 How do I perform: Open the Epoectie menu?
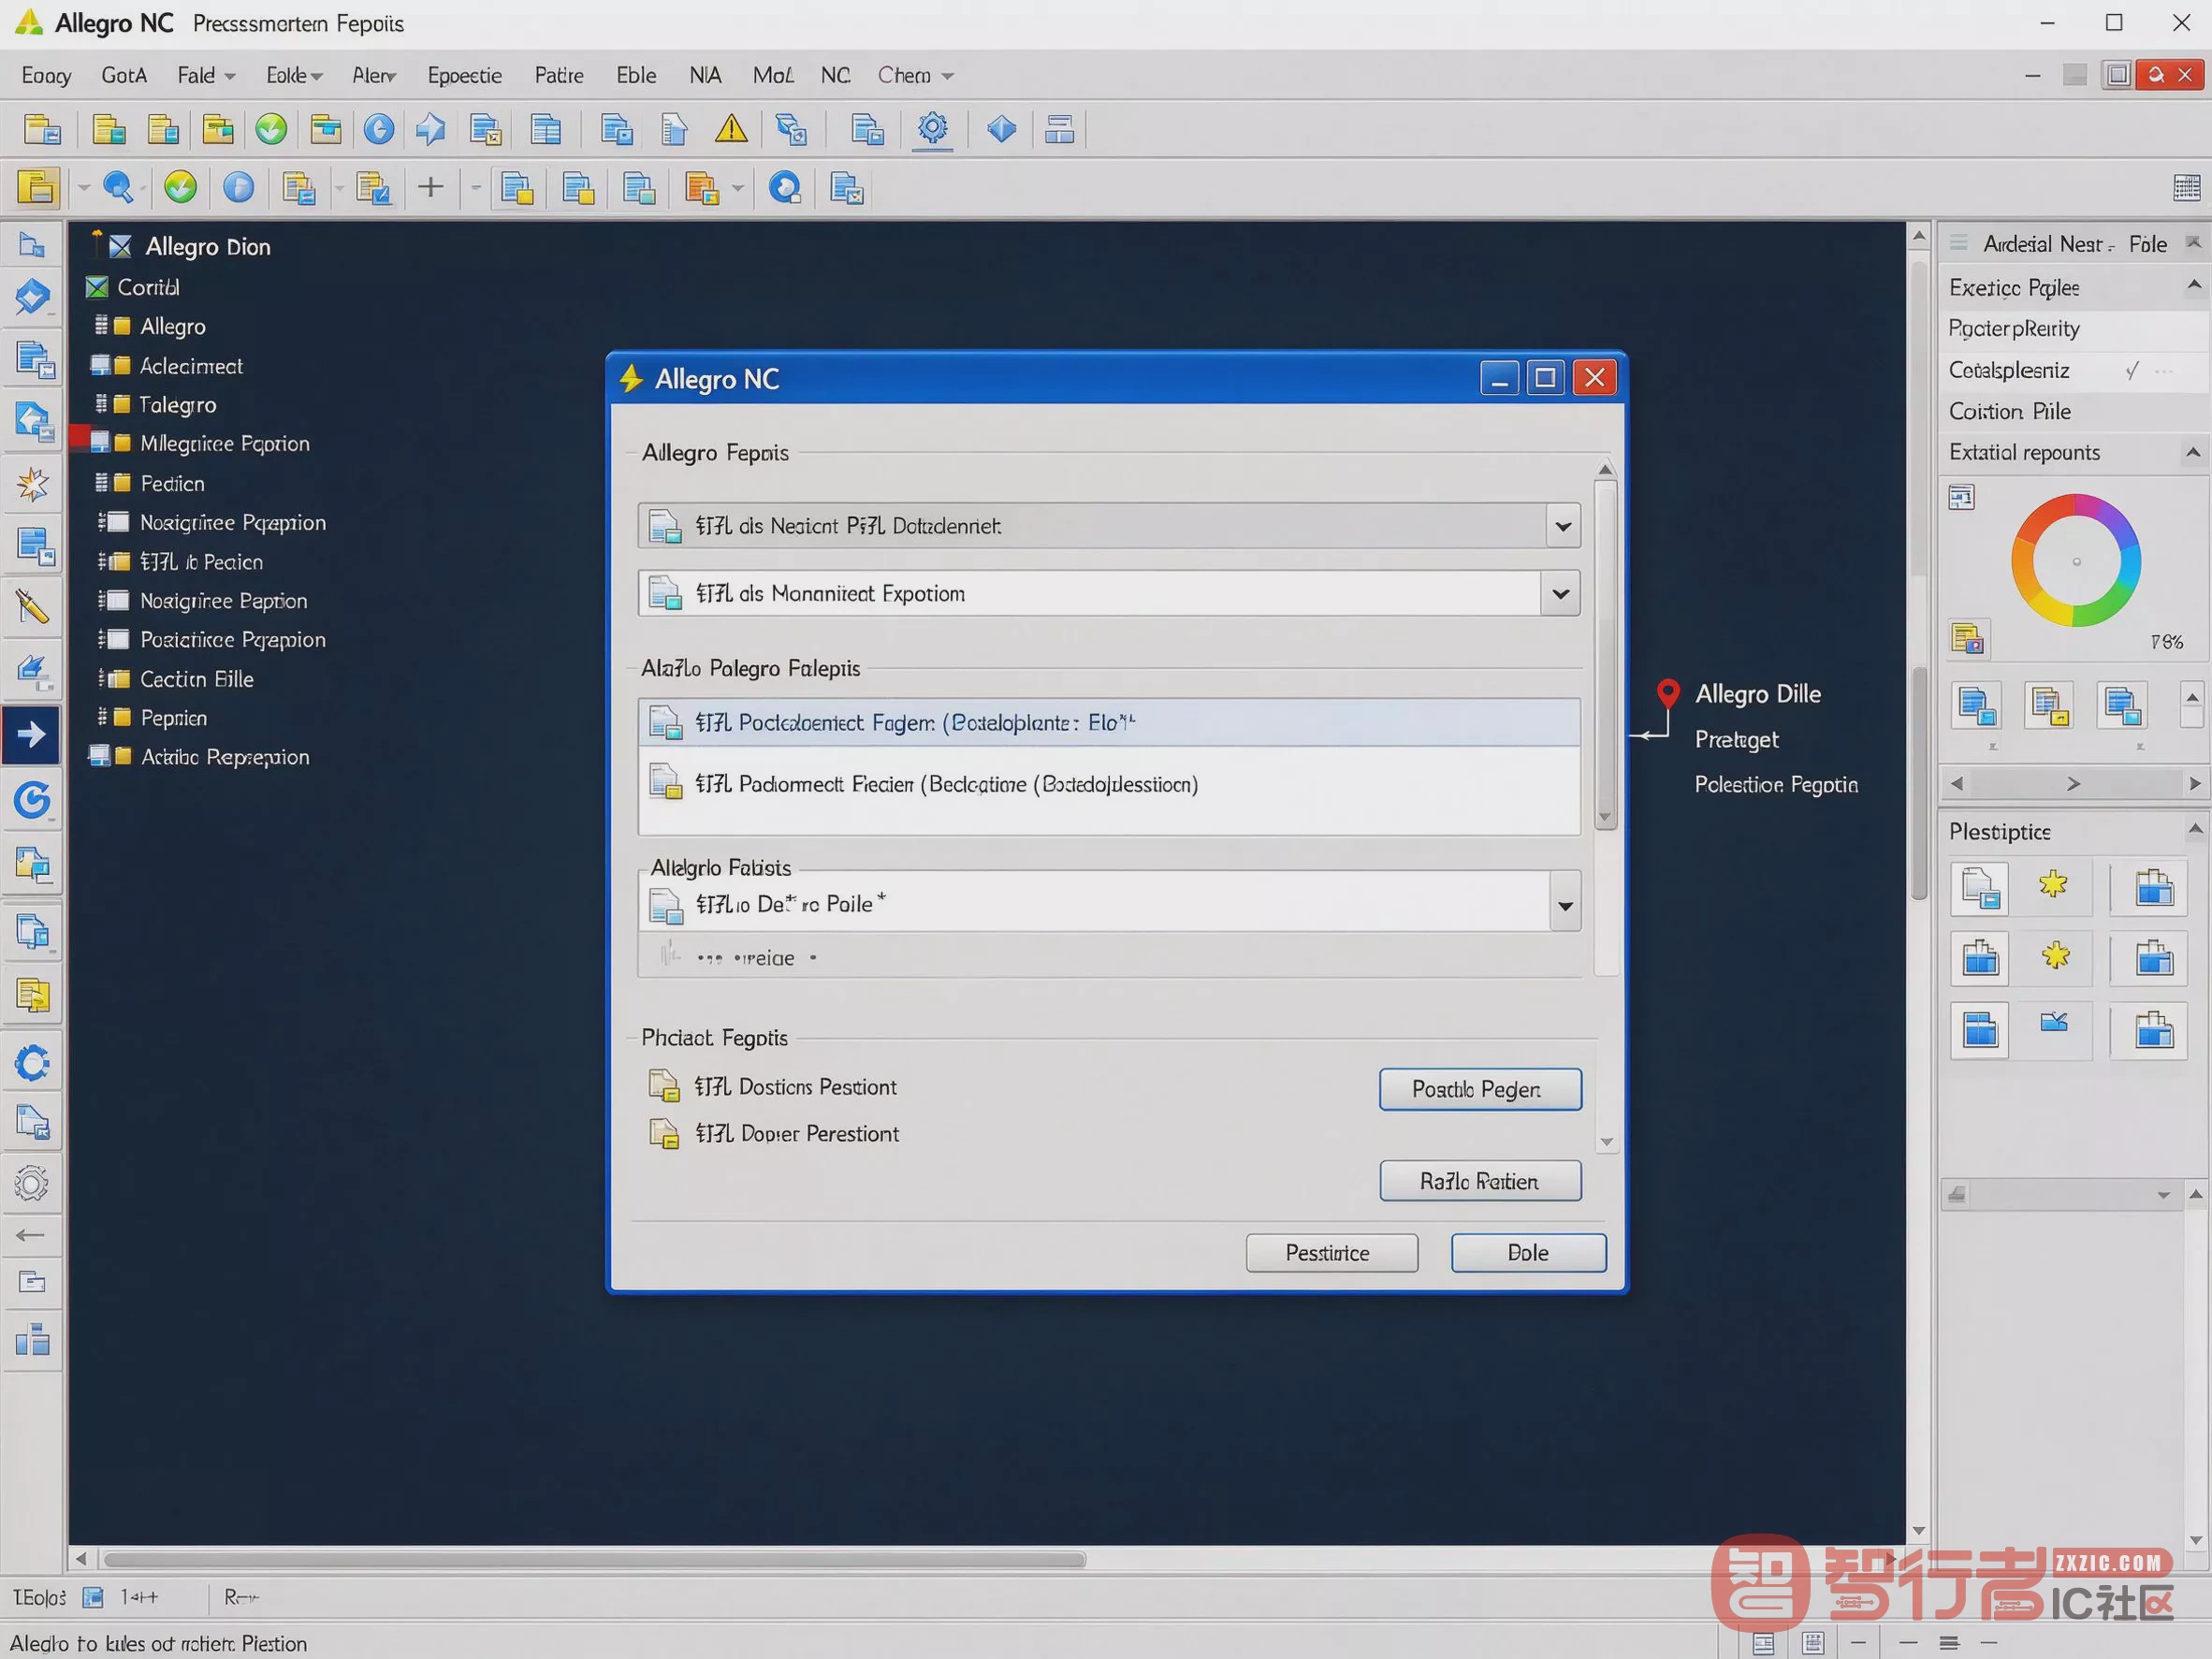[x=465, y=76]
